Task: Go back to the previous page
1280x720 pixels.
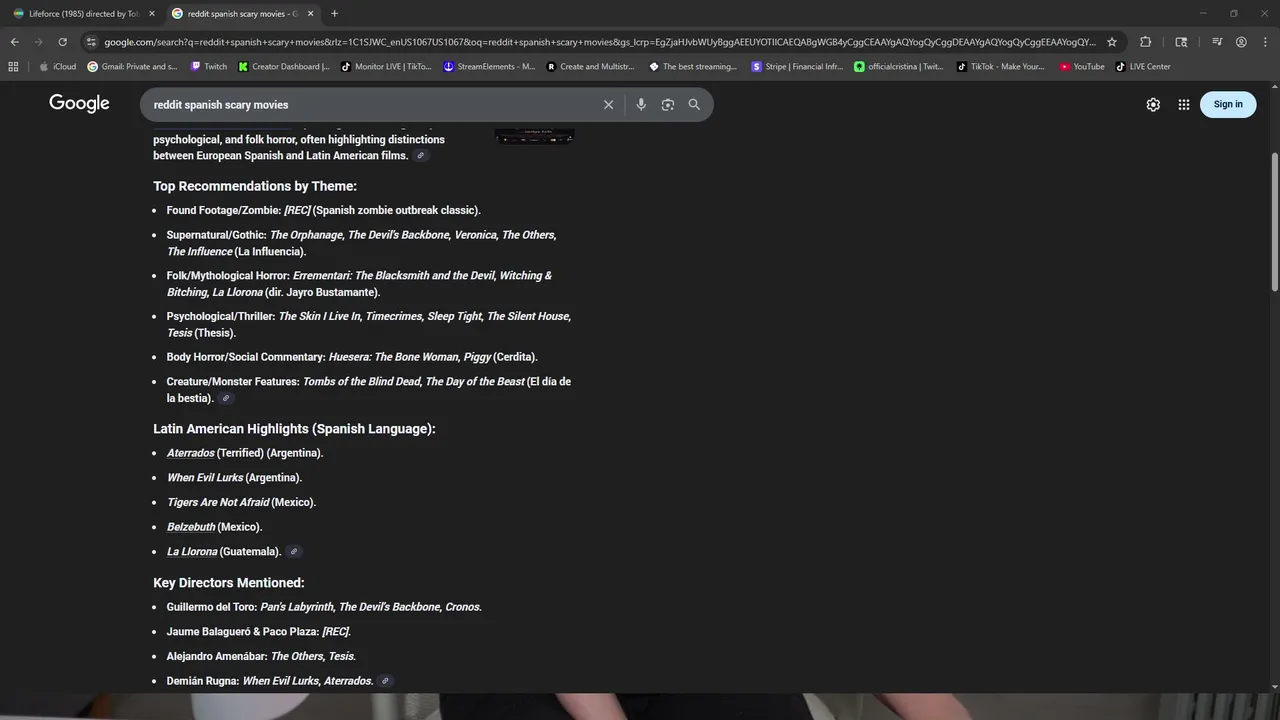Action: point(14,42)
